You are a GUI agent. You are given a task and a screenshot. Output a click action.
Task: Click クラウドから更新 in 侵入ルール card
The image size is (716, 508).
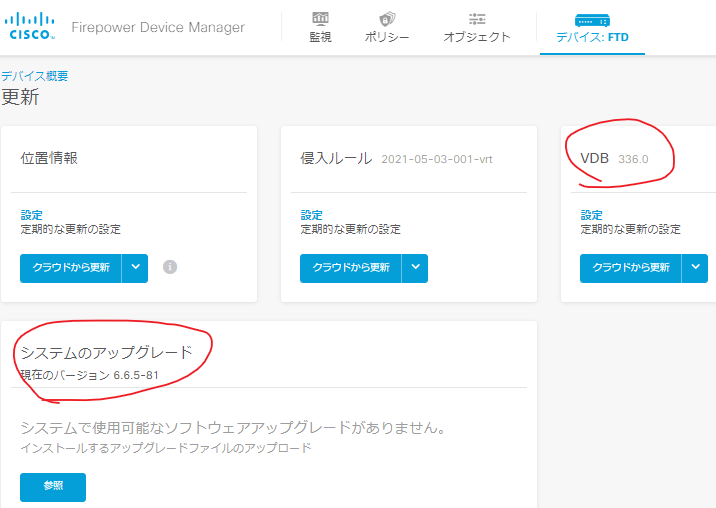tap(351, 268)
